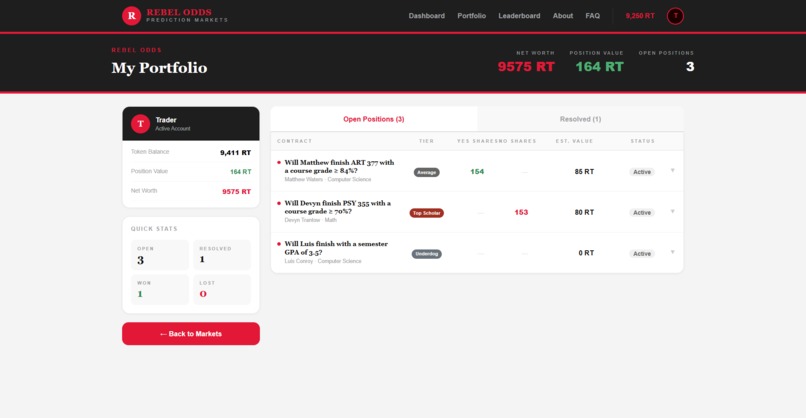
Task: Open the Dashboard nav link
Action: click(x=427, y=16)
